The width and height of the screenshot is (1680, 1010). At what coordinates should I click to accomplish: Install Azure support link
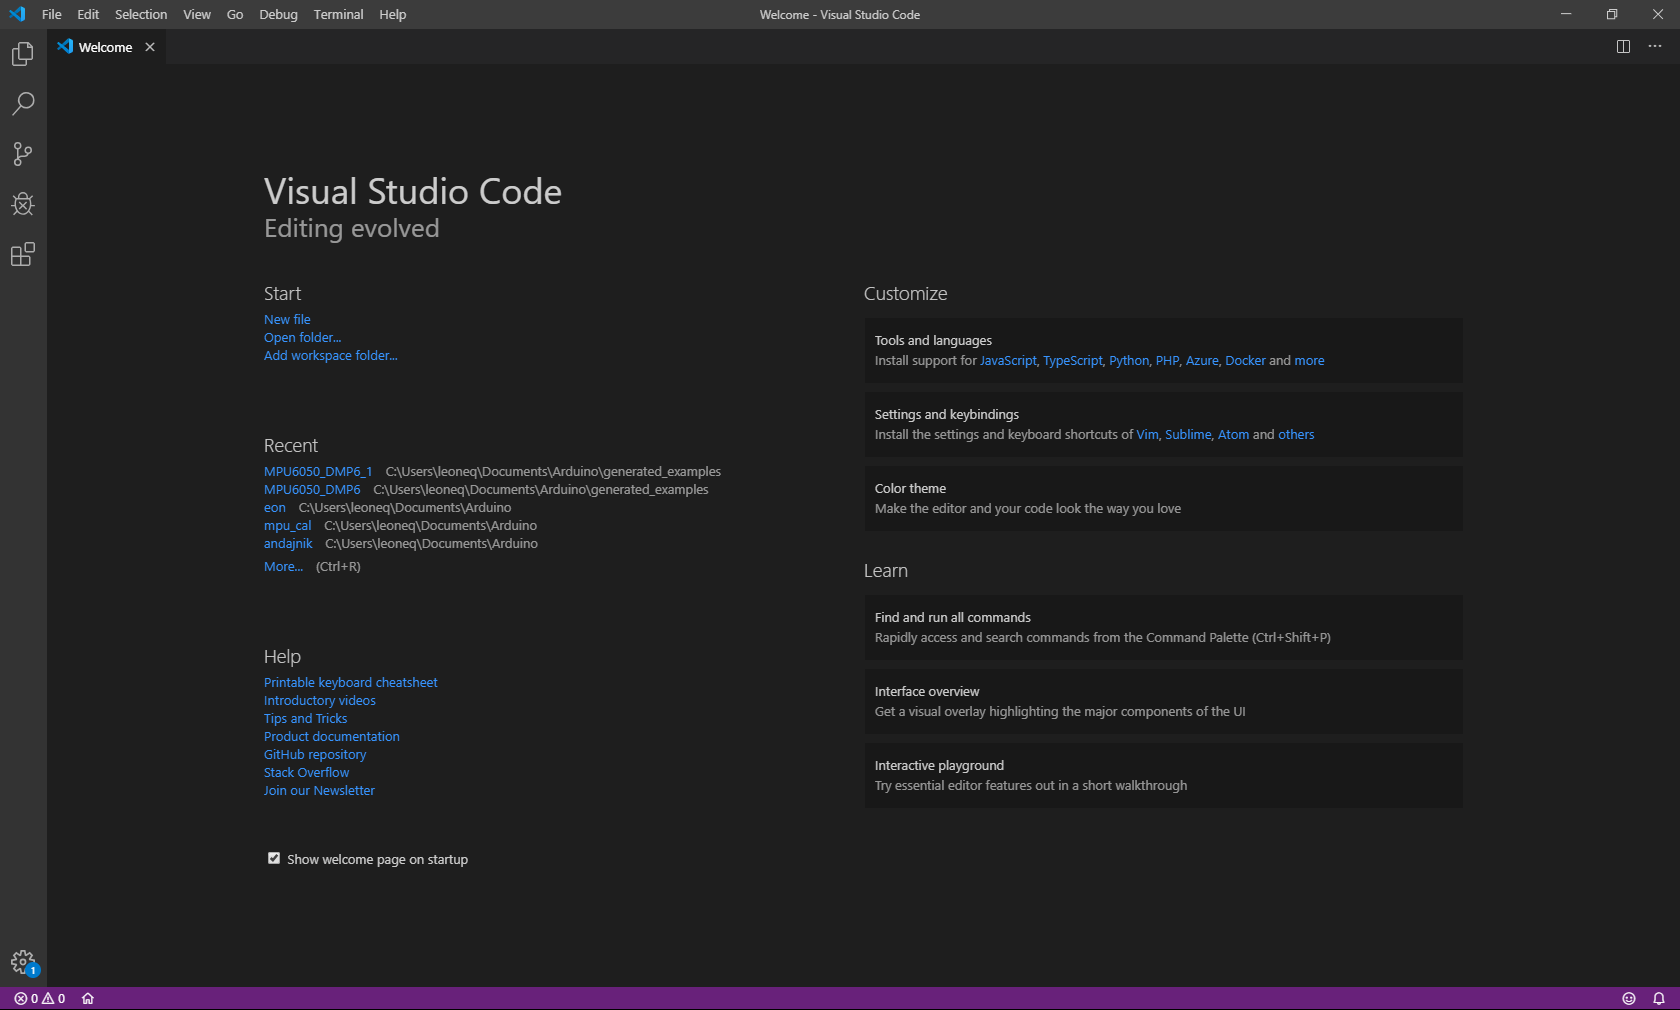tap(1202, 360)
